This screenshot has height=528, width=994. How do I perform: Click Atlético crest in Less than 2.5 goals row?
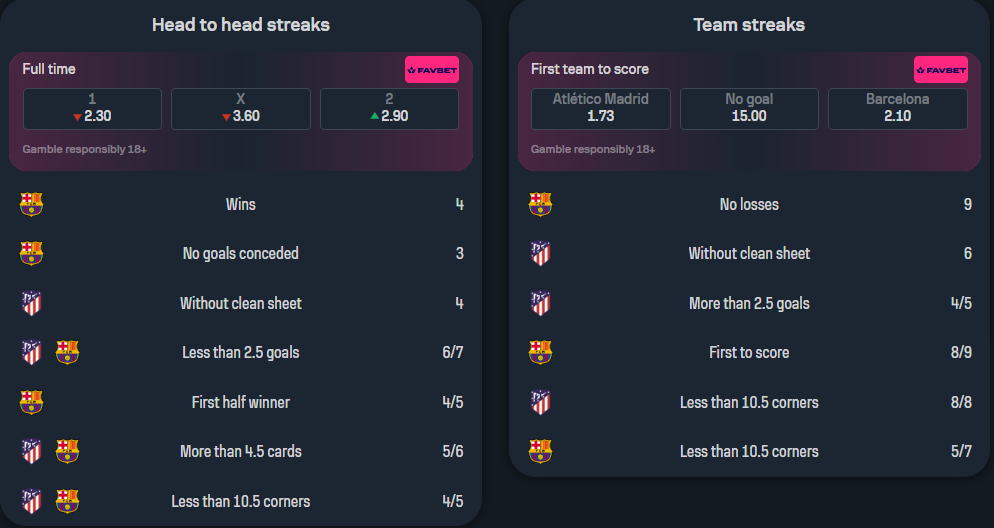[32, 352]
